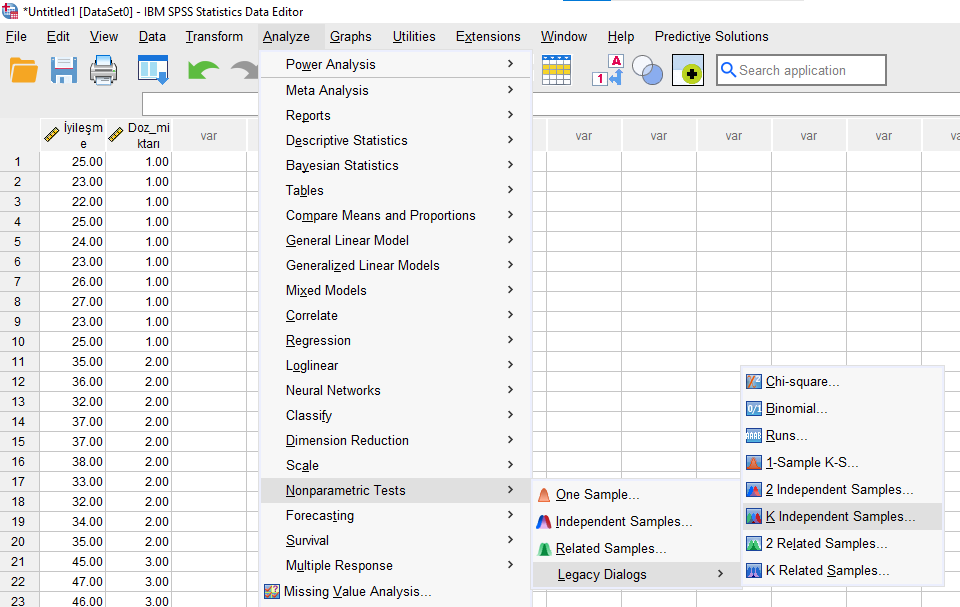Expand the Survival submenu
The height and width of the screenshot is (607, 960).
510,540
